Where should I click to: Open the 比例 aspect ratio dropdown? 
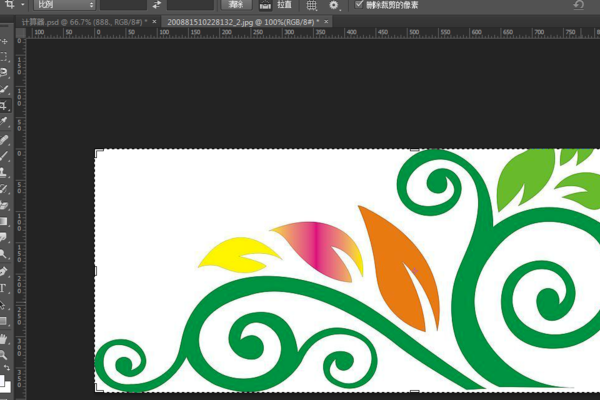pyautogui.click(x=64, y=5)
